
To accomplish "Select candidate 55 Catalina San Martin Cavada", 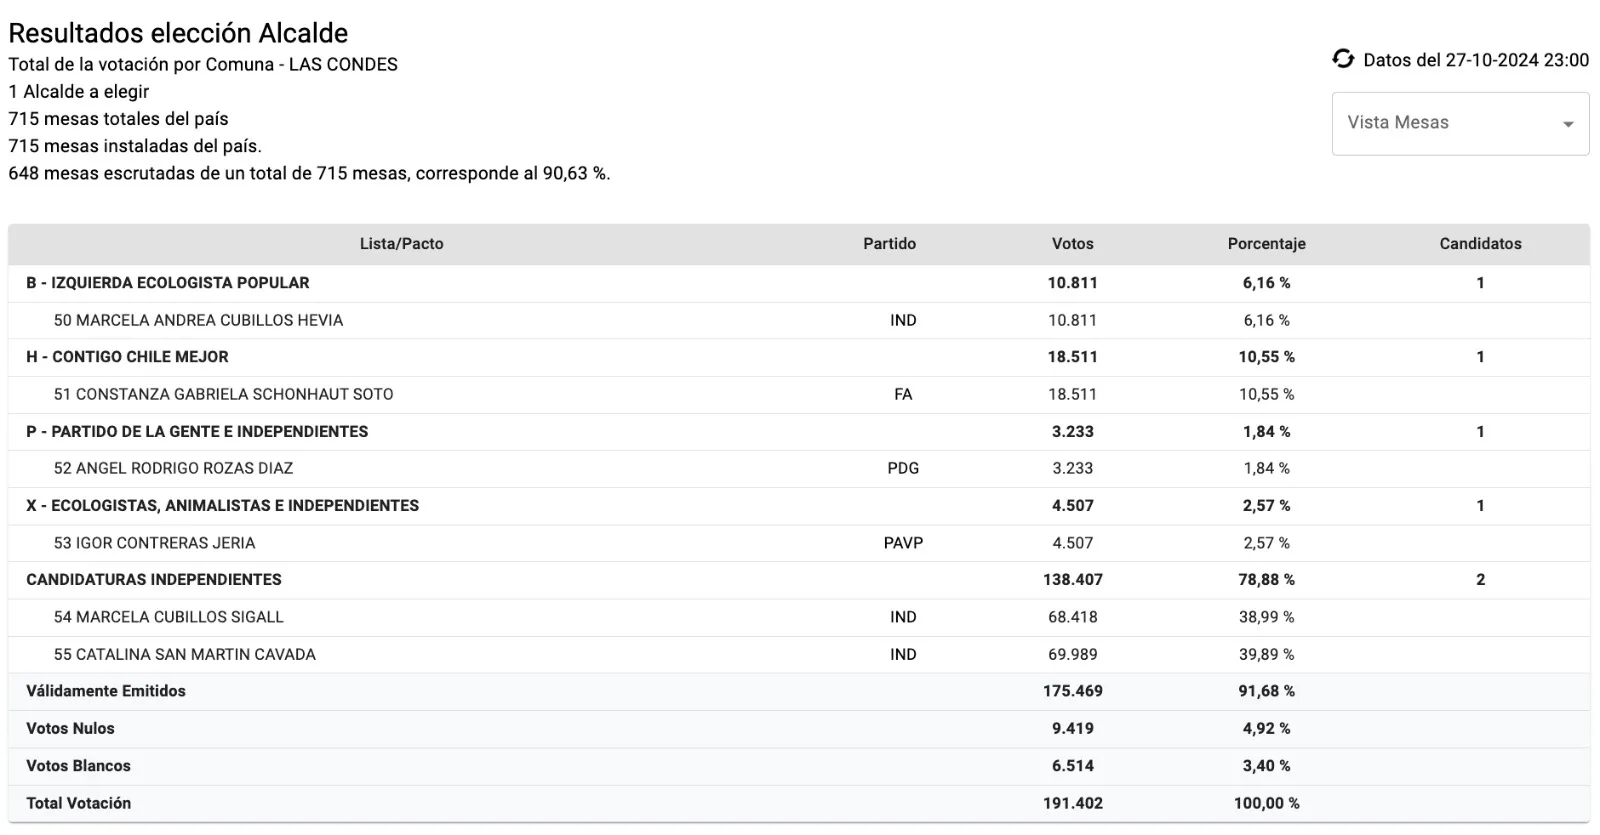I will pos(799,654).
